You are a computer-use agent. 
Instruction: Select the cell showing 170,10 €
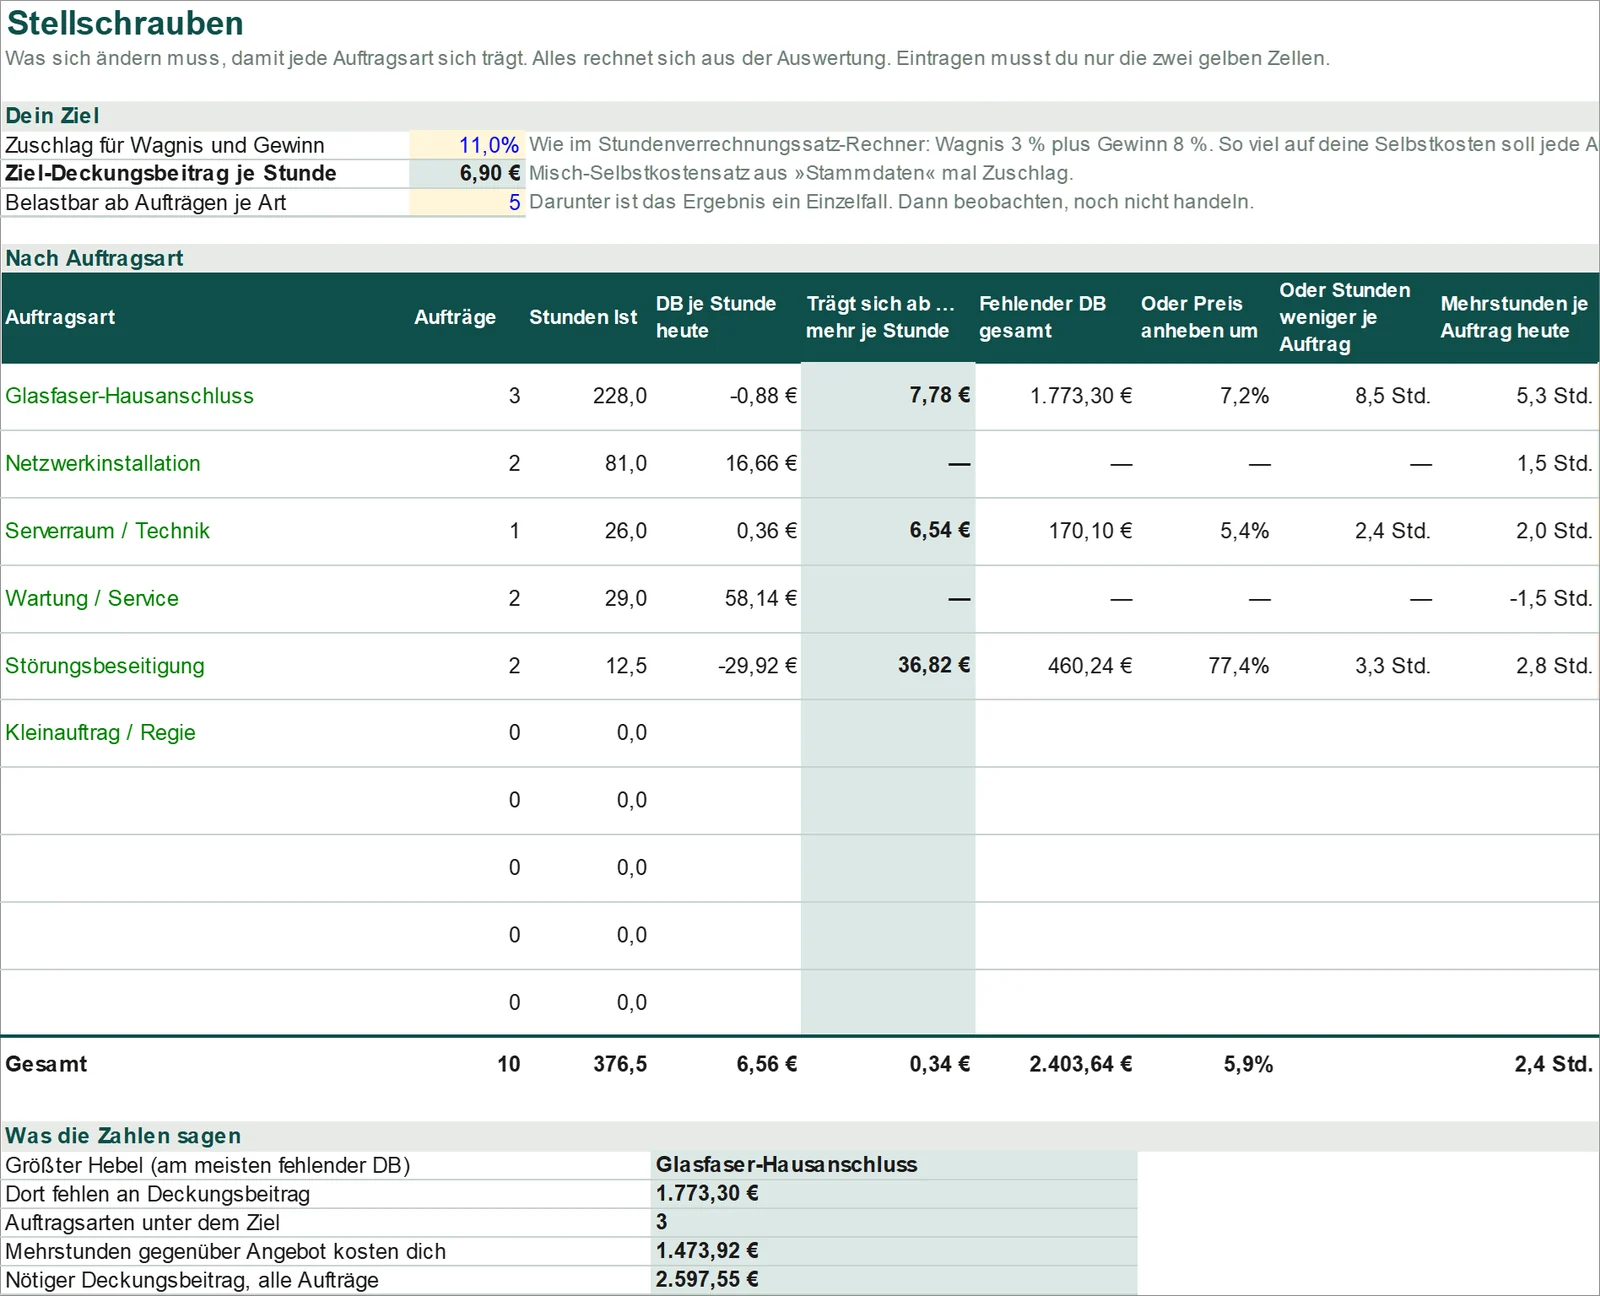(x=1055, y=531)
